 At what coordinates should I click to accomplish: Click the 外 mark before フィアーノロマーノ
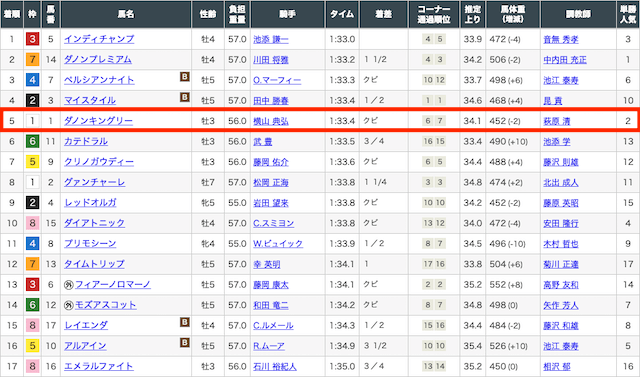click(69, 285)
